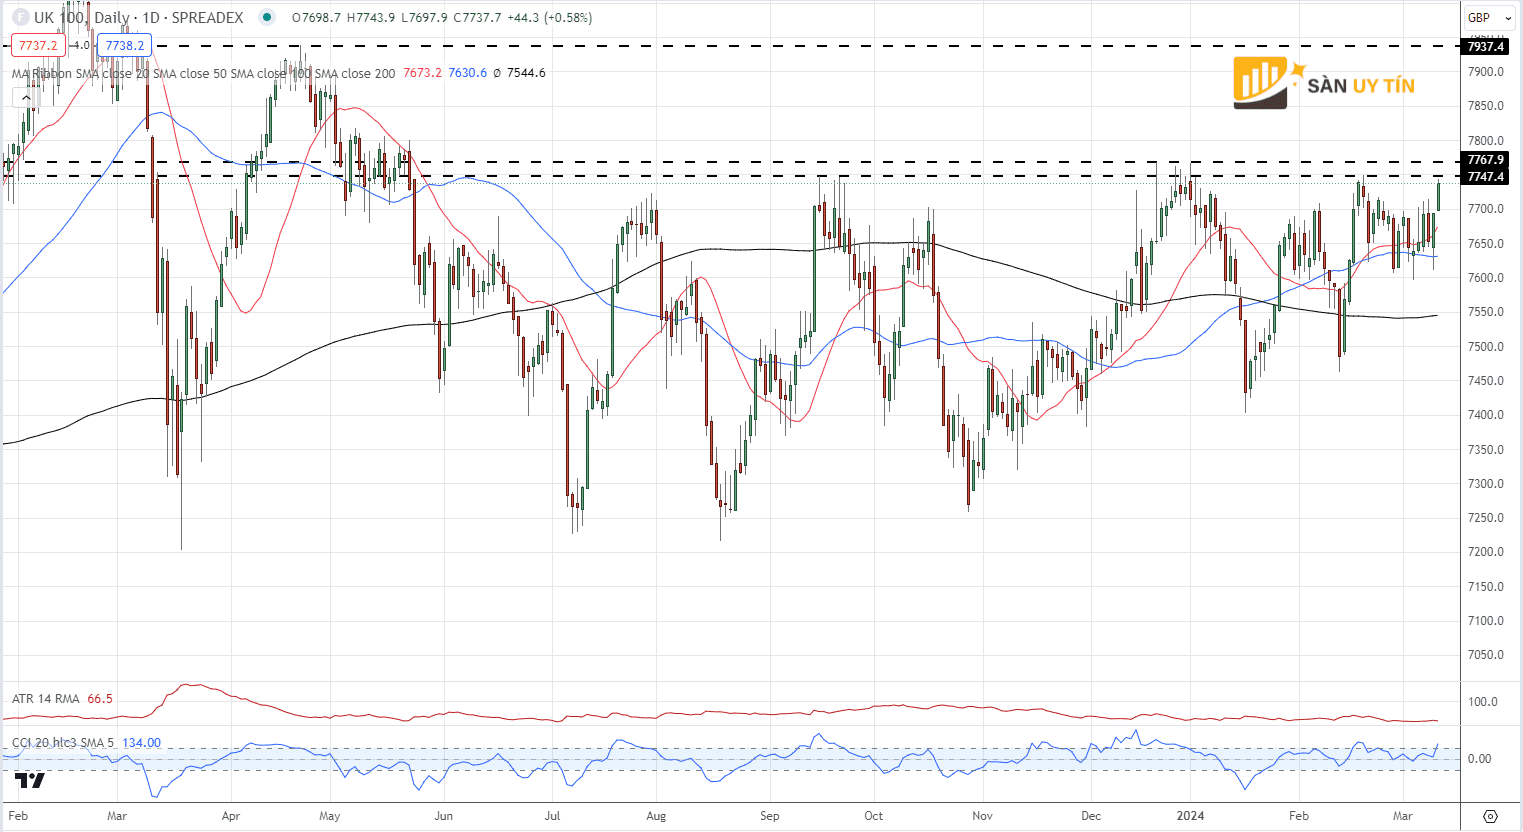Click the high value H7743.9
This screenshot has height=832, width=1523.
click(371, 18)
